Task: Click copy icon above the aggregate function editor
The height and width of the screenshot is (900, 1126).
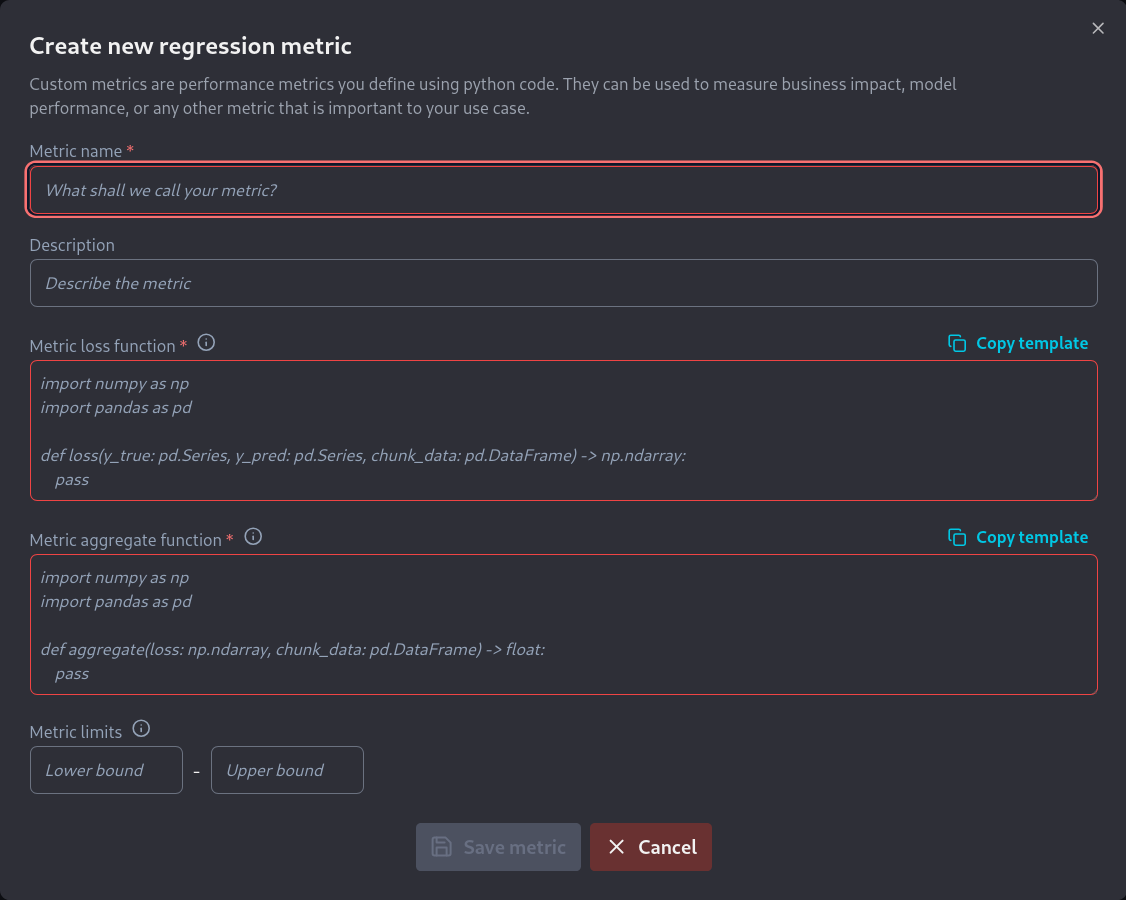Action: (957, 537)
